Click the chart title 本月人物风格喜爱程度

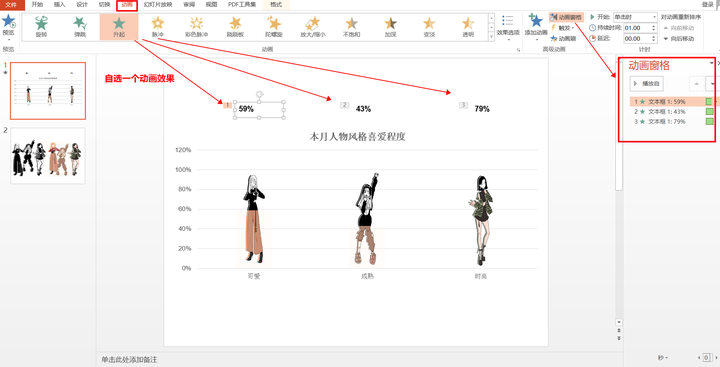pyautogui.click(x=357, y=136)
